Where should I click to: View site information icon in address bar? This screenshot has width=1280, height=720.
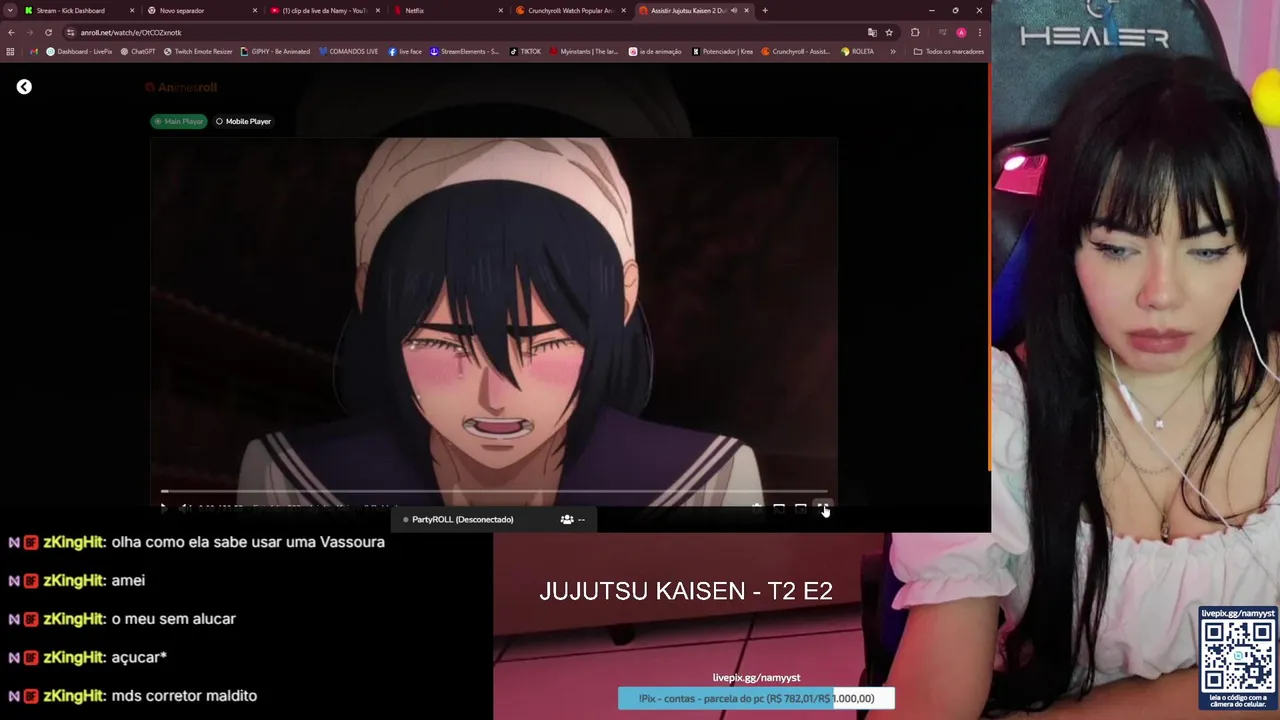click(x=70, y=32)
